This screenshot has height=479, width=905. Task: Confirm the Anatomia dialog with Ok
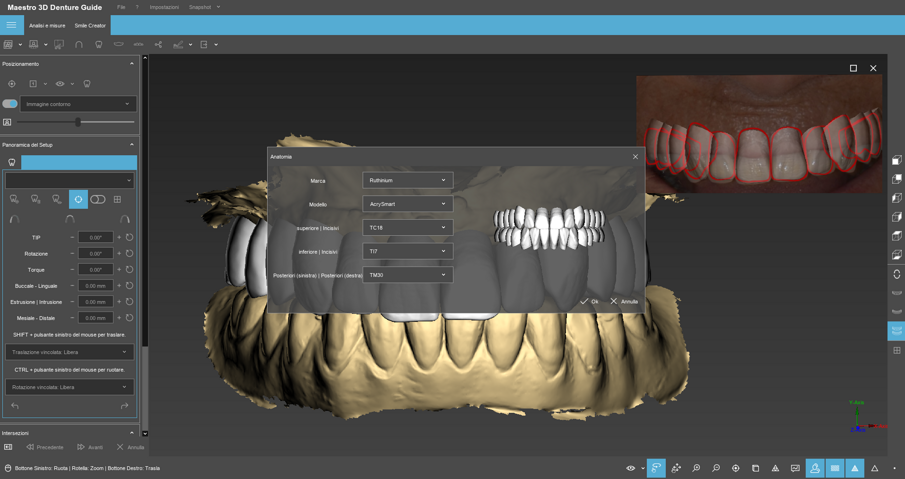[x=589, y=301]
